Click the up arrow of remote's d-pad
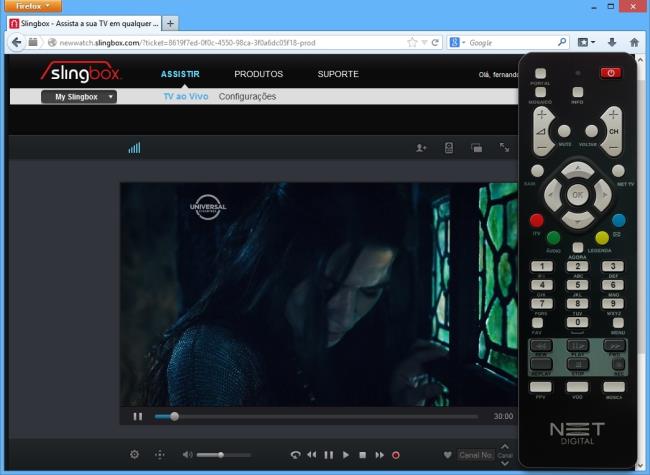650x475 pixels. [577, 170]
